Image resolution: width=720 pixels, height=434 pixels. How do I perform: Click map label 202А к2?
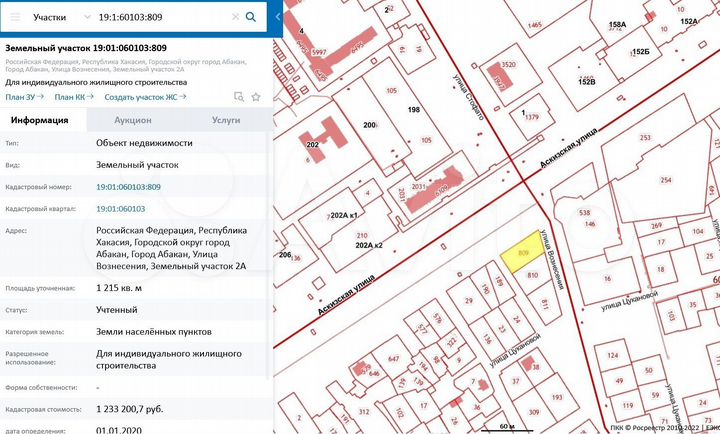click(369, 245)
